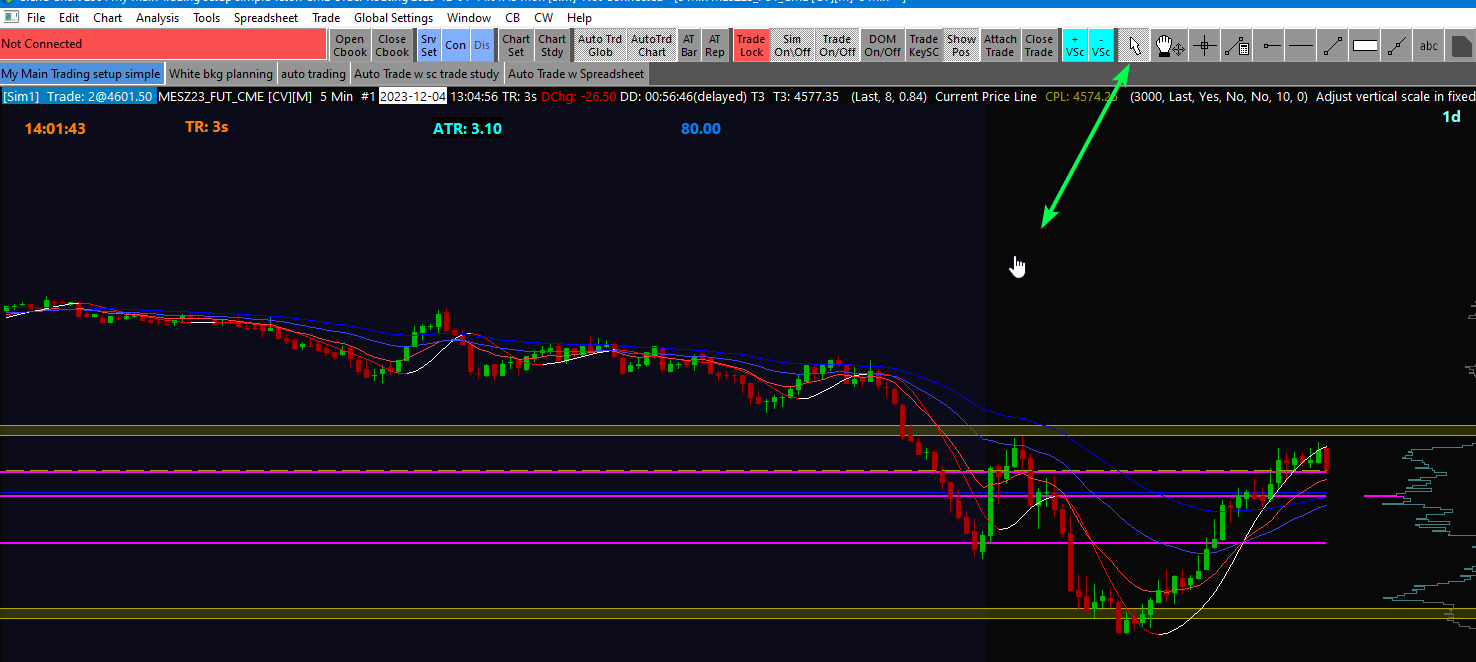Toggle Trade On/Off
This screenshot has width=1476, height=662.
coord(837,45)
